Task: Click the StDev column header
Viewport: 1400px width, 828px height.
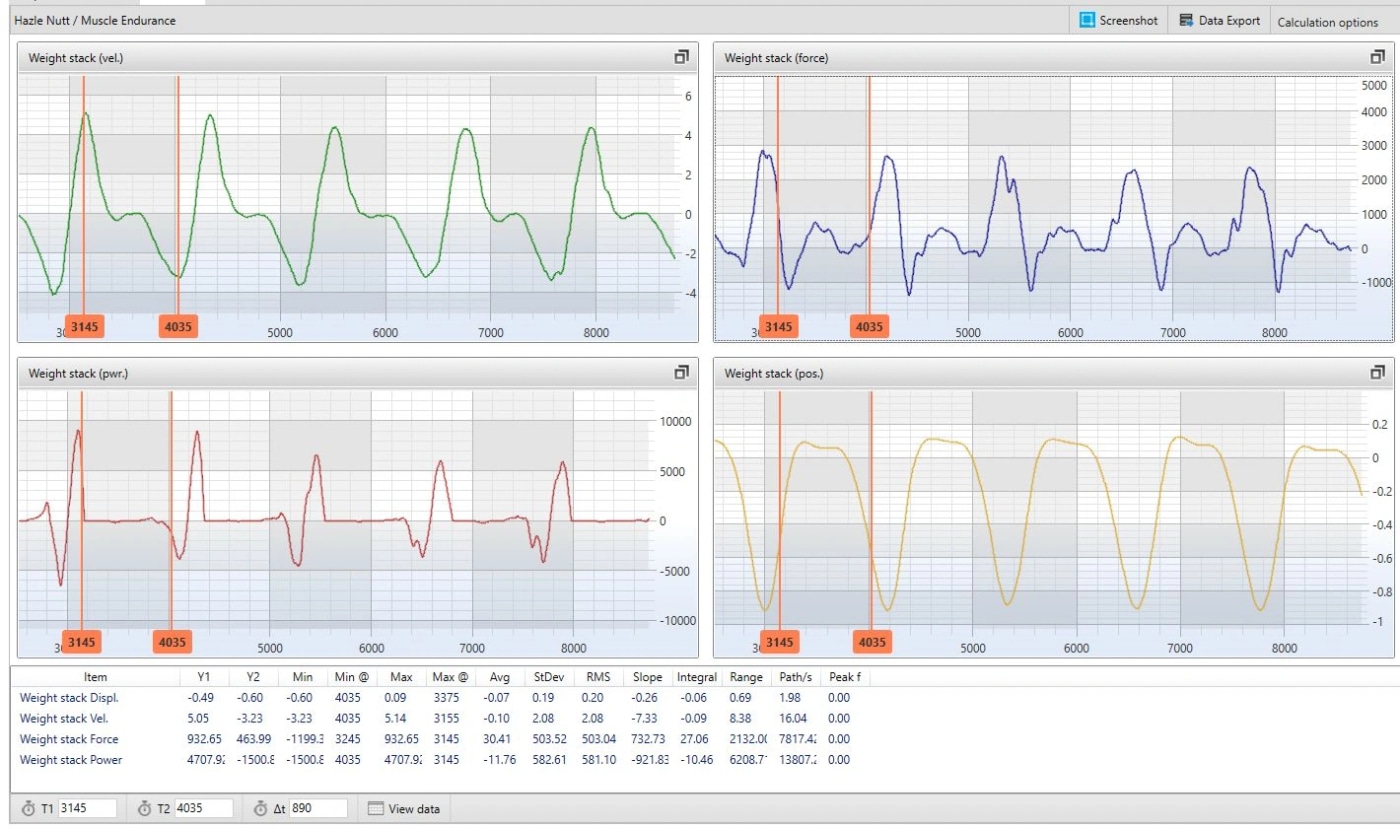Action: 547,677
